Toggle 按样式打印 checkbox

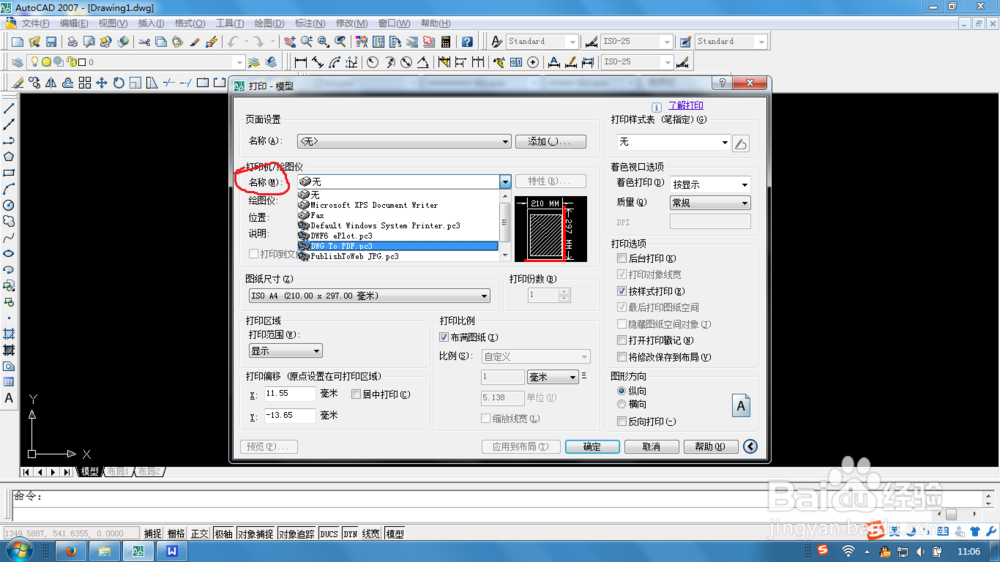pyautogui.click(x=622, y=291)
